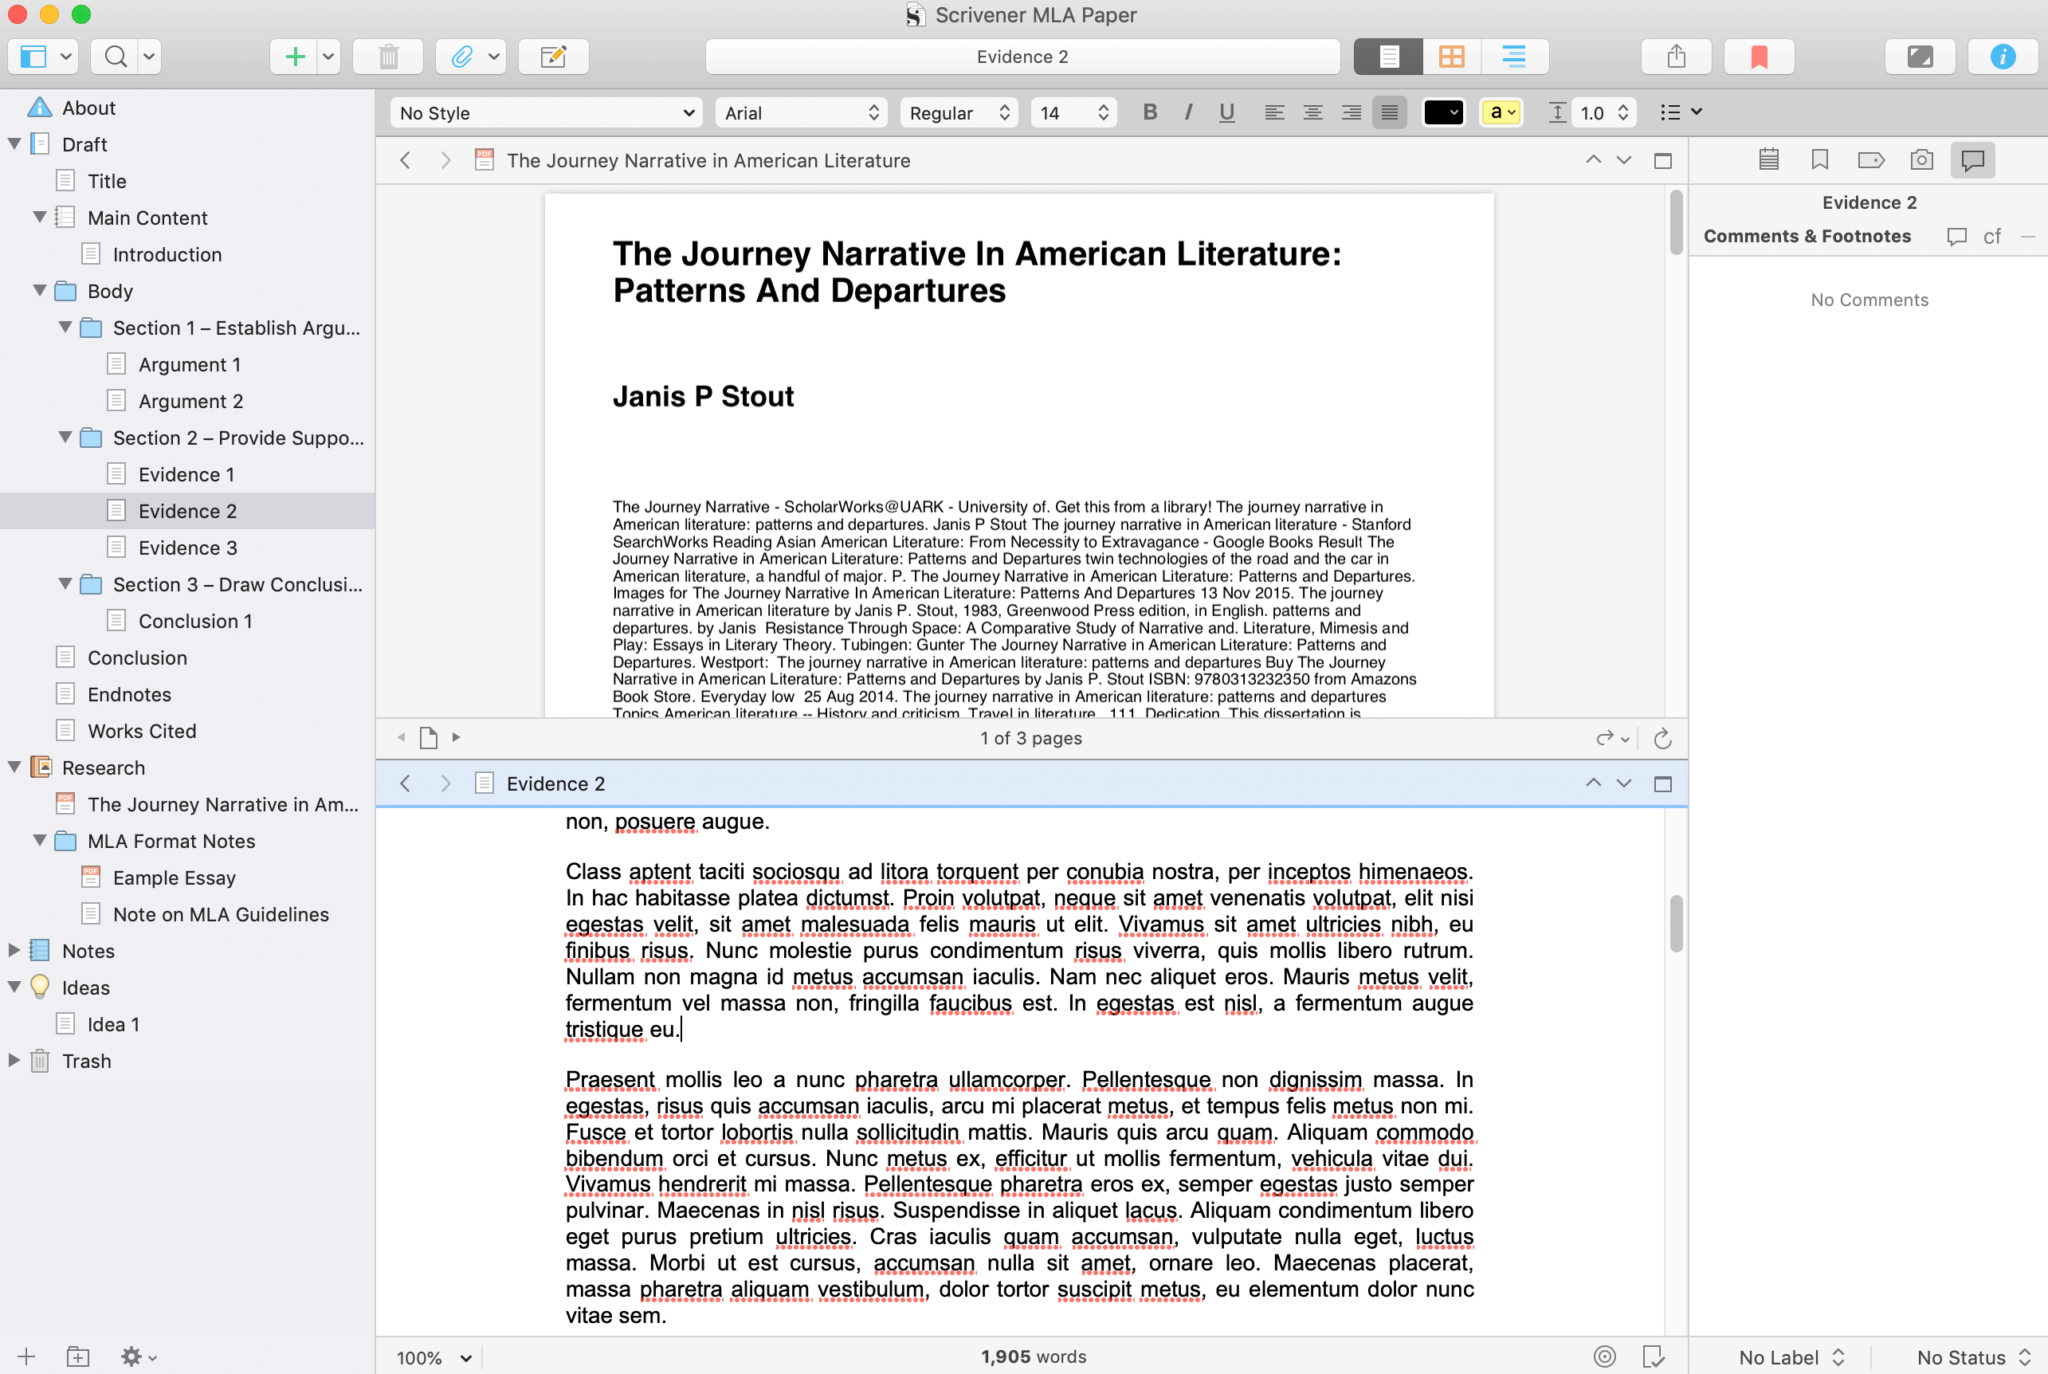Center align text
This screenshot has width=2048, height=1374.
1313,112
